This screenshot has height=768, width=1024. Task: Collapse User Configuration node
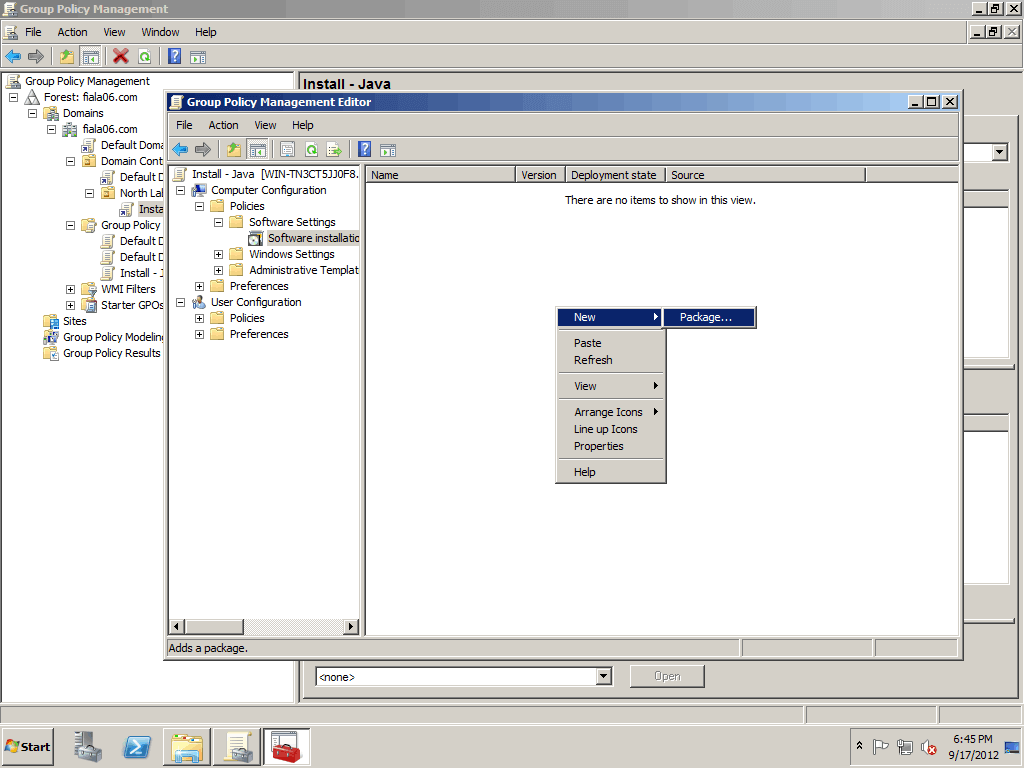point(181,302)
